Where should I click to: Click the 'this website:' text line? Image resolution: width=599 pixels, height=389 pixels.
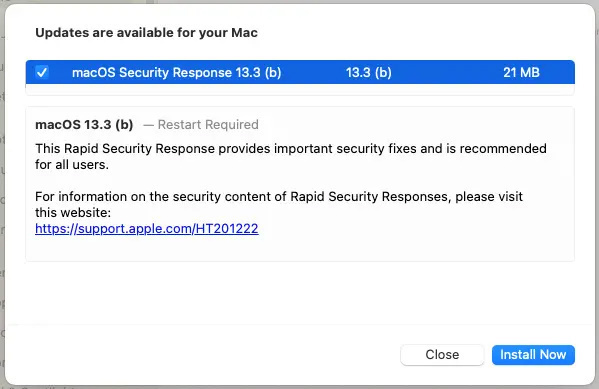tap(73, 212)
